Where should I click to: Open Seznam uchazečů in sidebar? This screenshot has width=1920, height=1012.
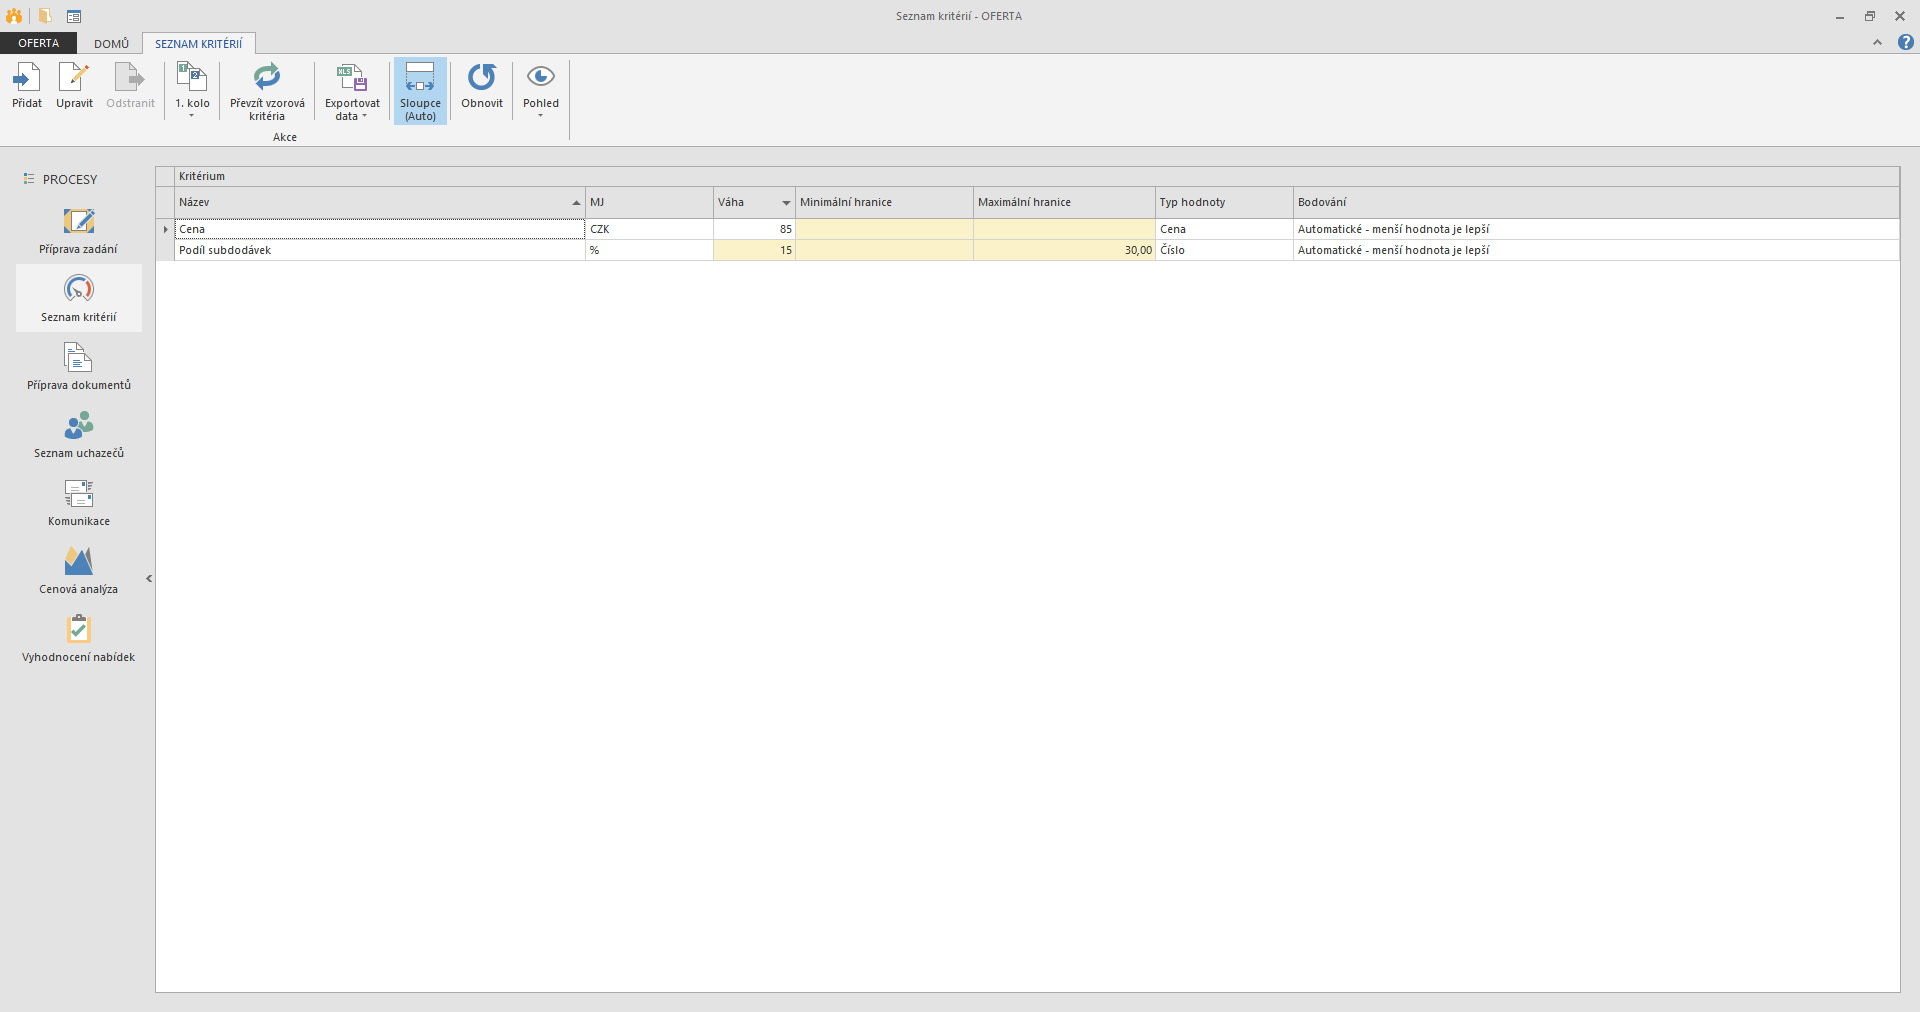point(79,434)
